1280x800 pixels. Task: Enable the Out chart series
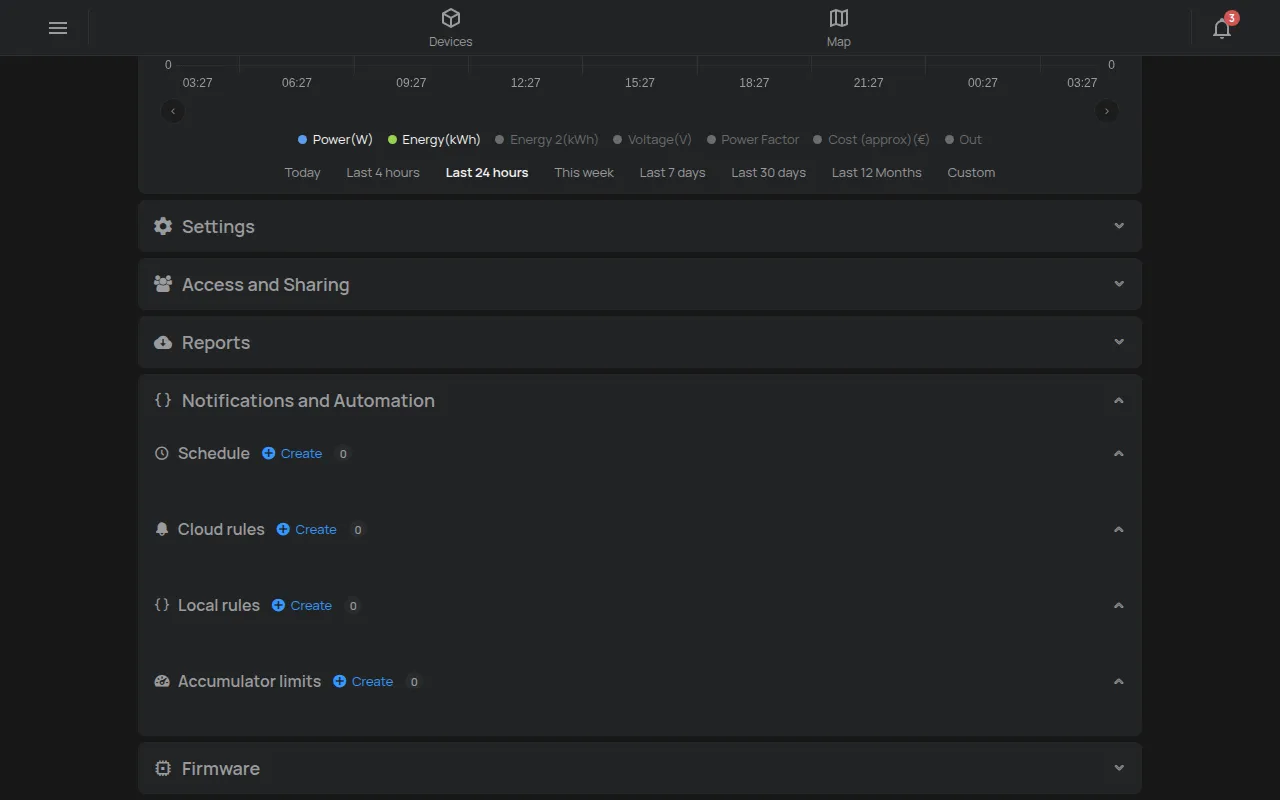coord(964,140)
